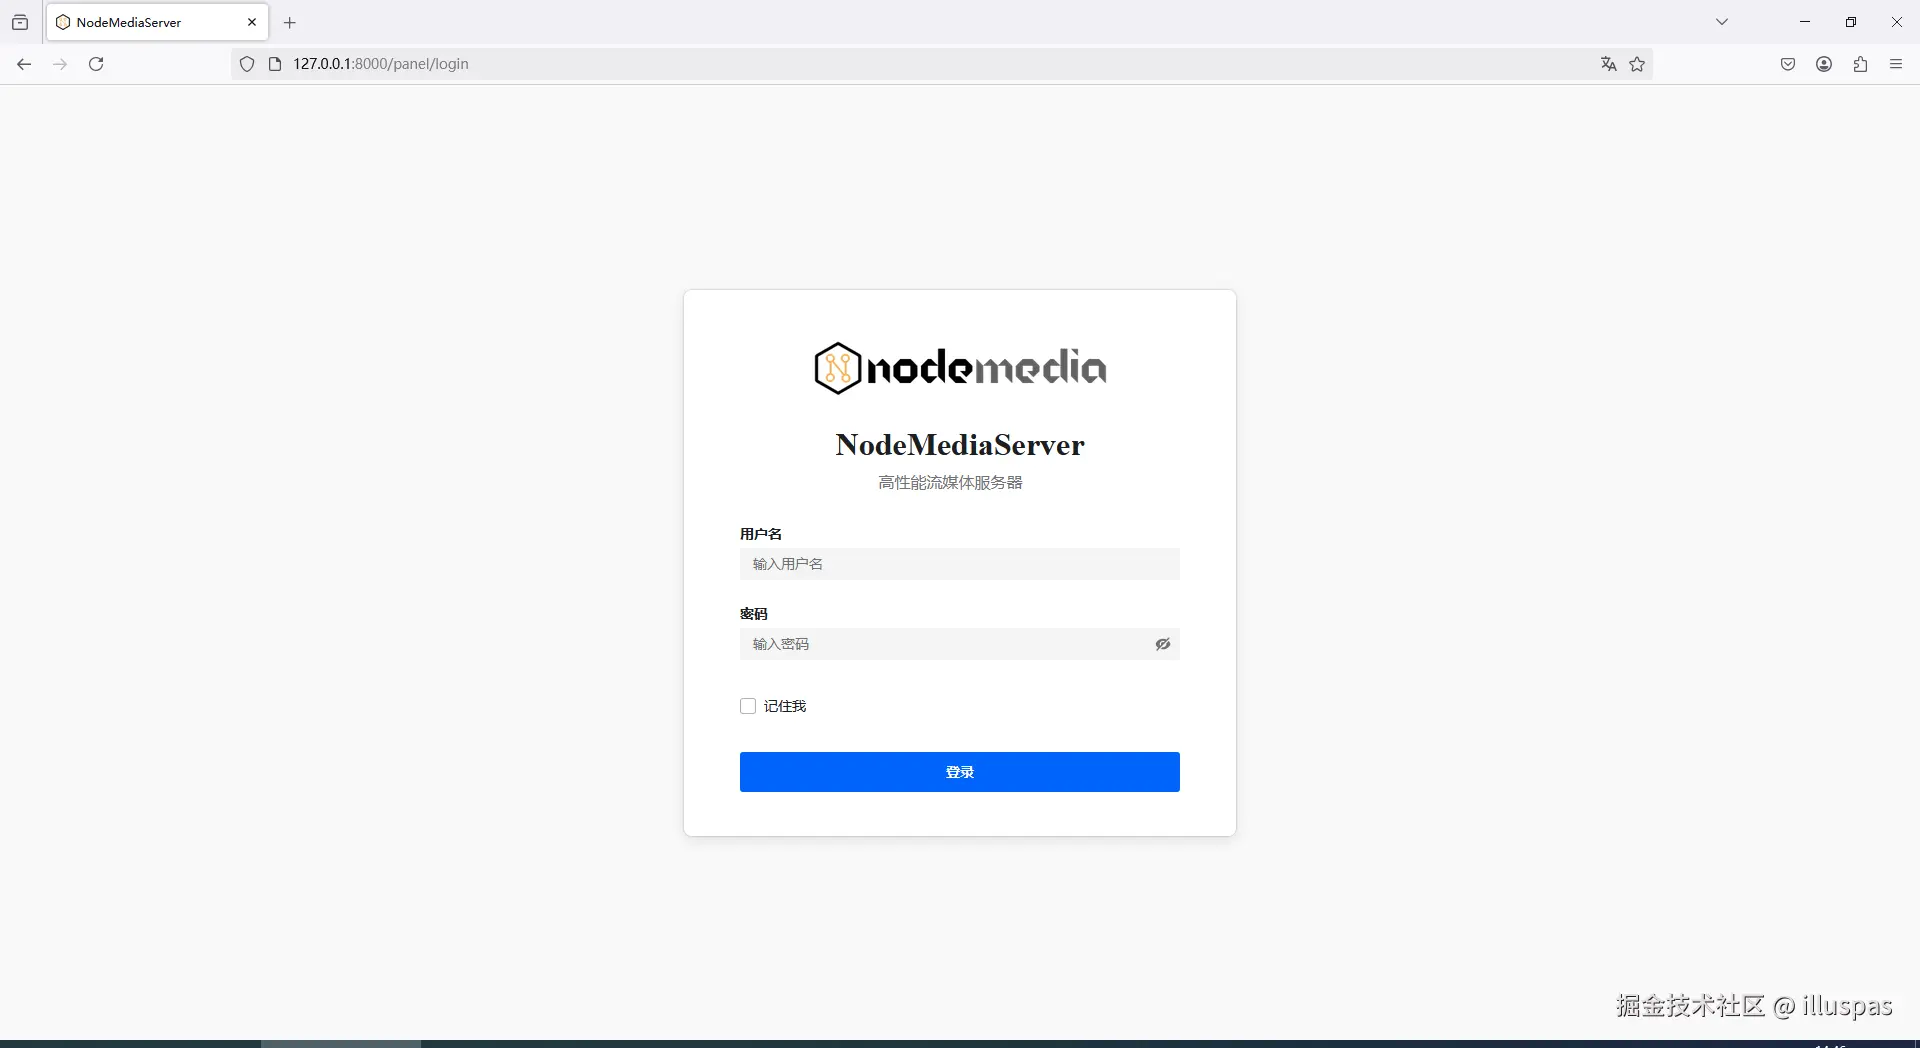Open the Pocket save icon
This screenshot has height=1048, width=1920.
point(1788,64)
